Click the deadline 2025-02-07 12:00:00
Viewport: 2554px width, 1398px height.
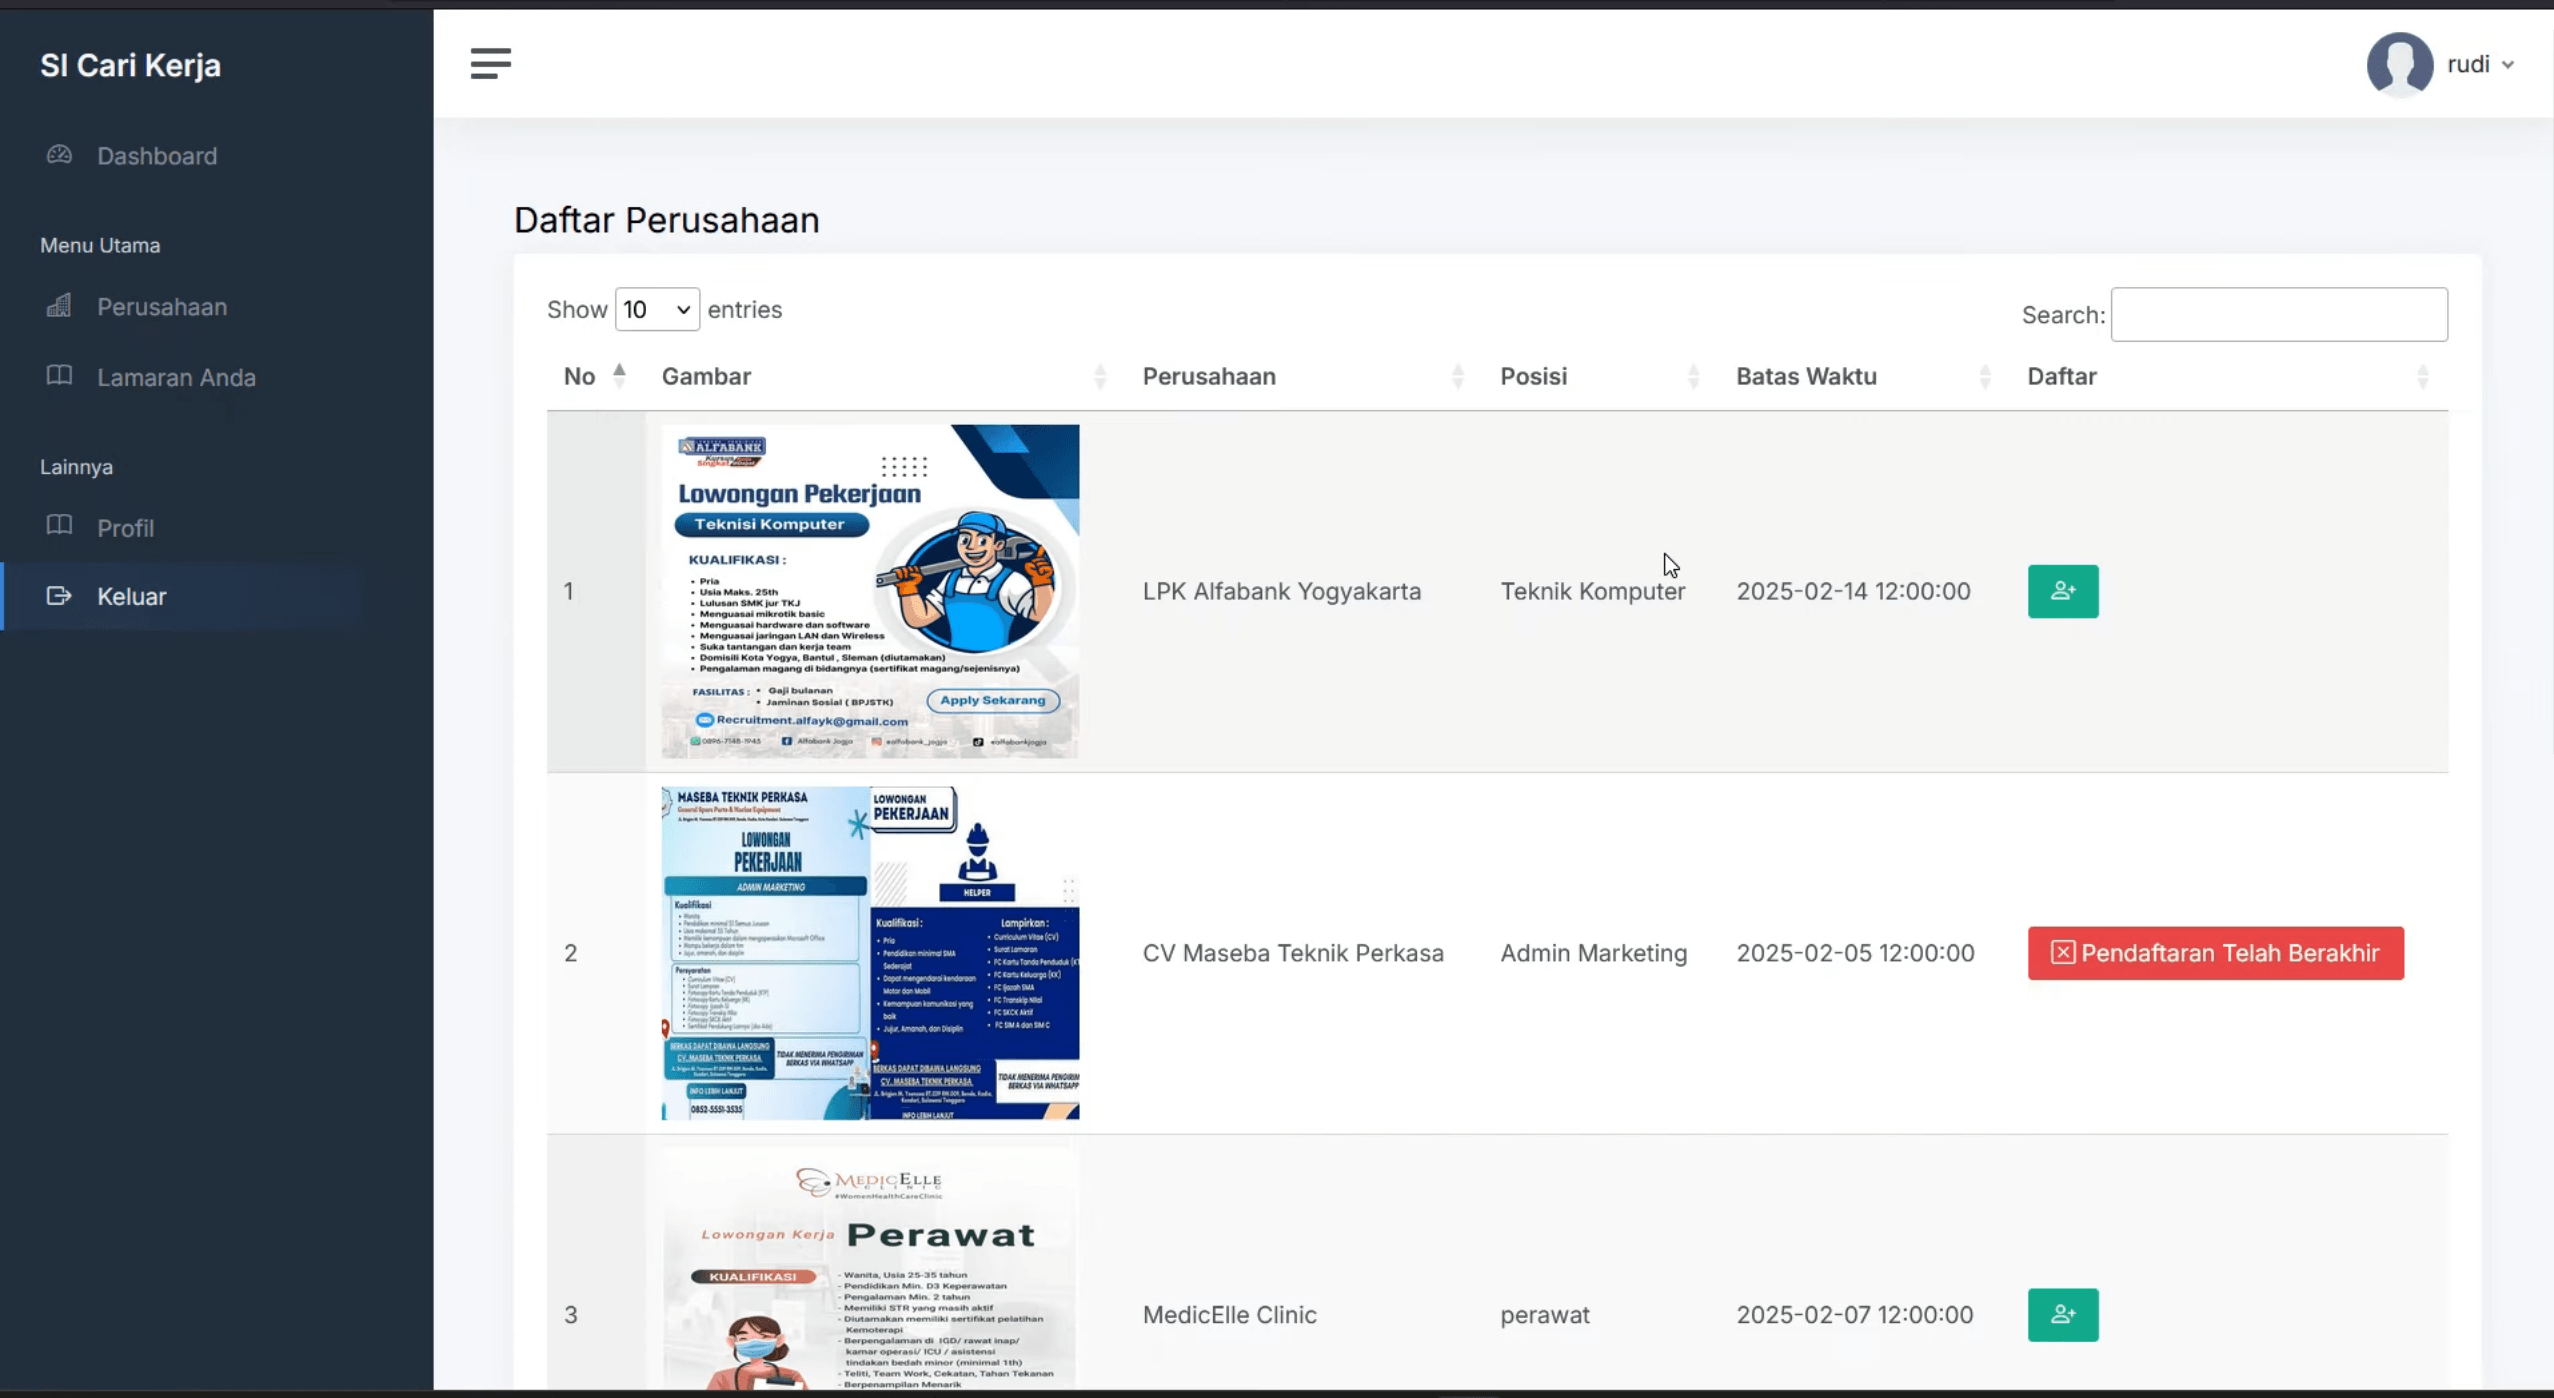pyautogui.click(x=1854, y=1315)
